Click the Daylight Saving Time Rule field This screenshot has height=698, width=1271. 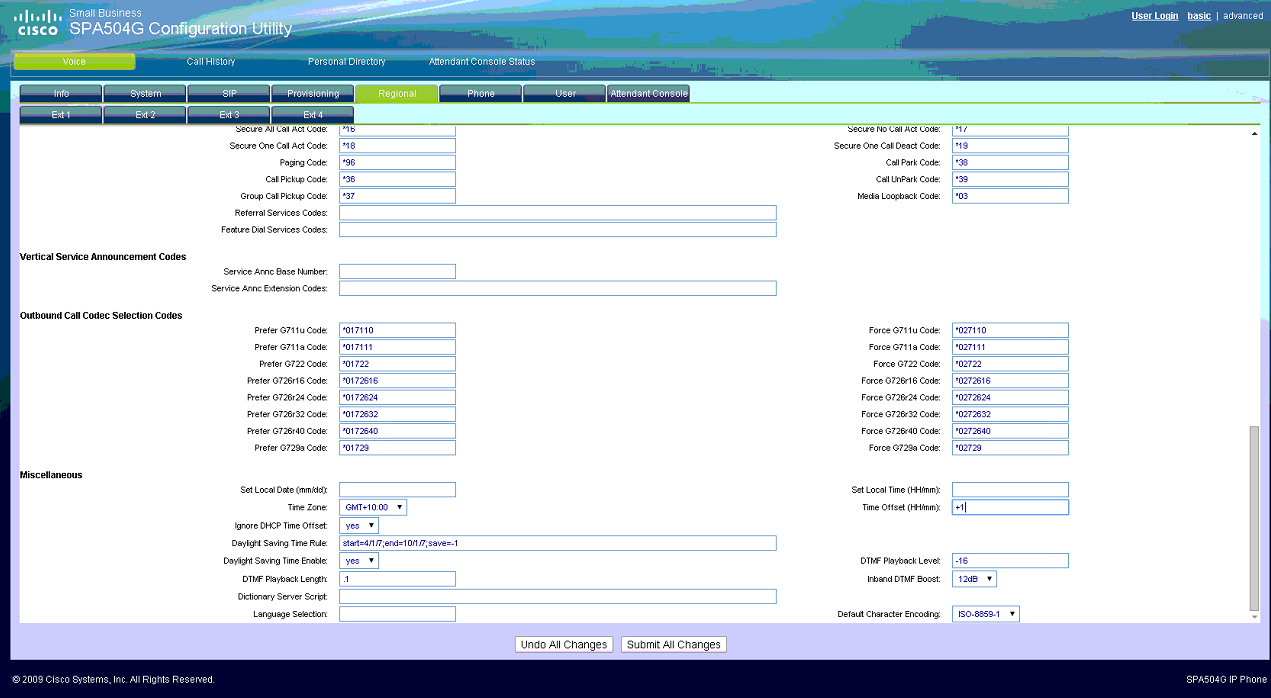pos(558,543)
